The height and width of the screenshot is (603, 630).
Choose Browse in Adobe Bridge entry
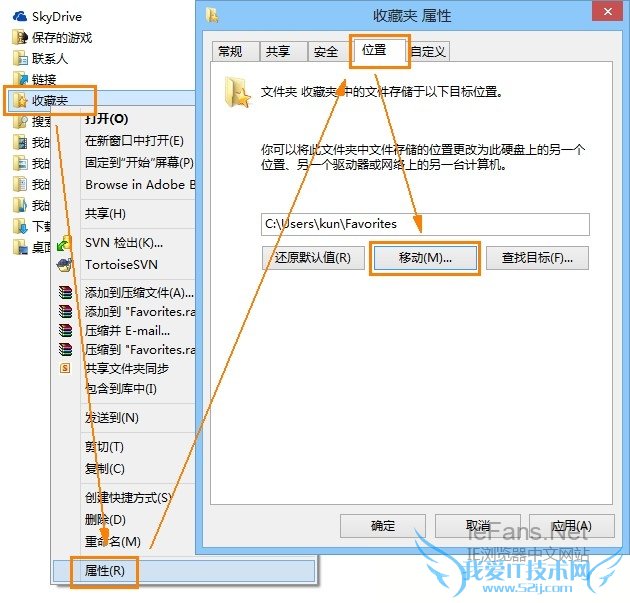coord(140,184)
